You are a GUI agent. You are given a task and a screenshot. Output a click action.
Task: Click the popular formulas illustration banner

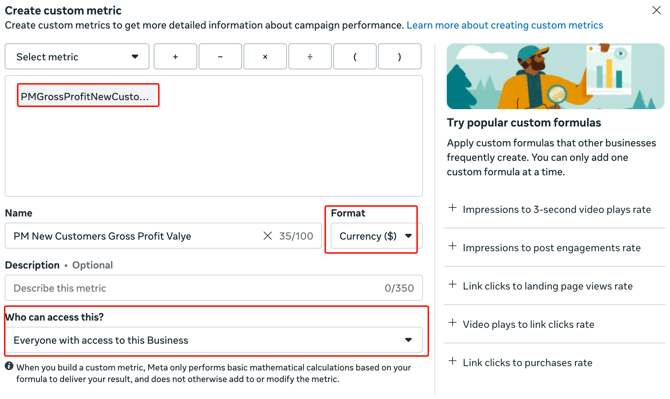coord(555,76)
